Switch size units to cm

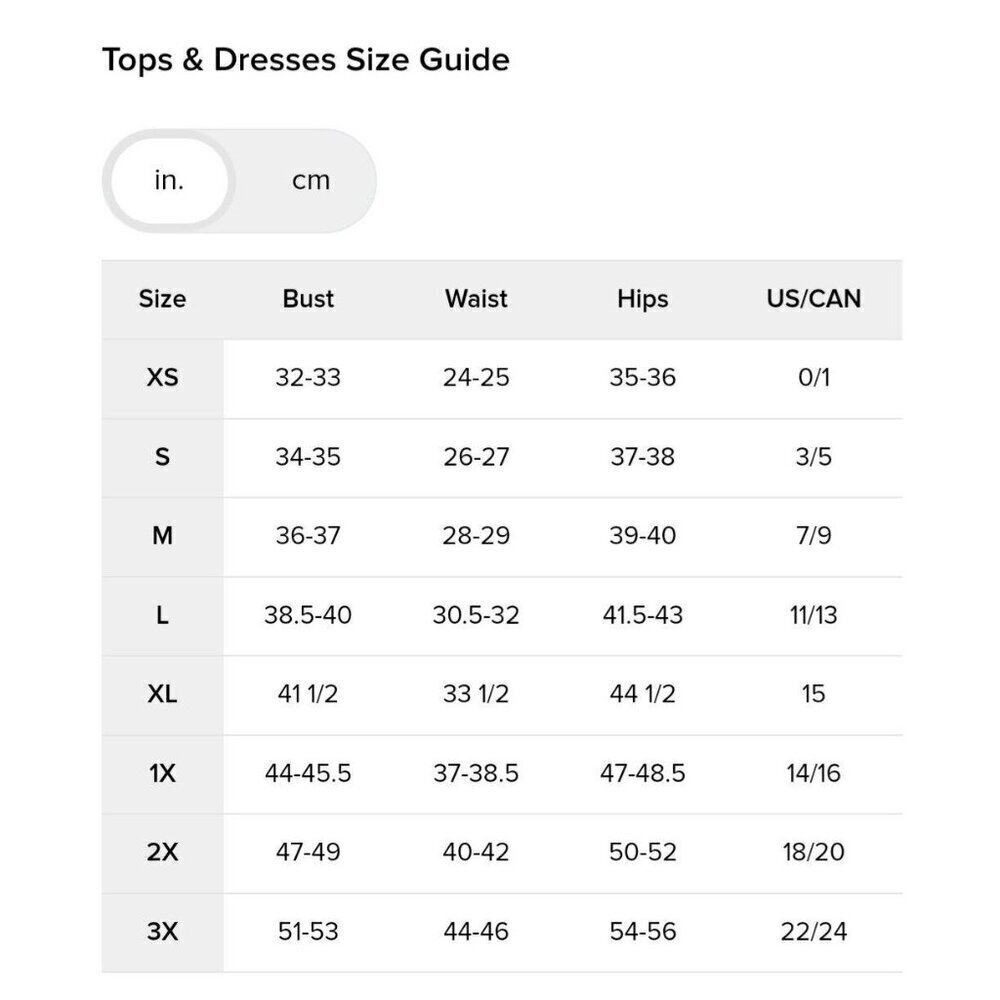[310, 181]
